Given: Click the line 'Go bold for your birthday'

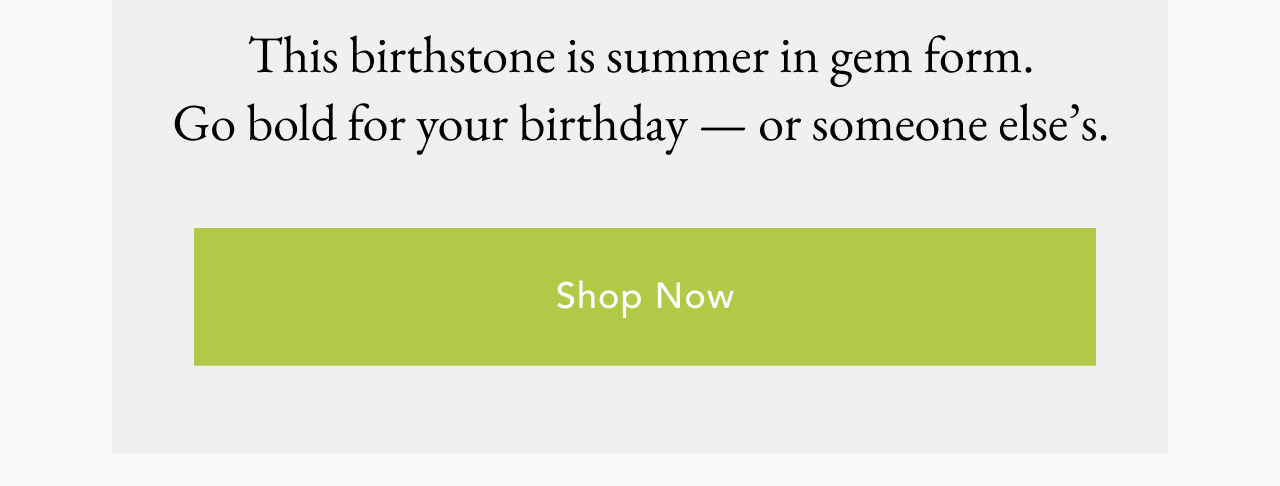Looking at the screenshot, I should tap(430, 126).
